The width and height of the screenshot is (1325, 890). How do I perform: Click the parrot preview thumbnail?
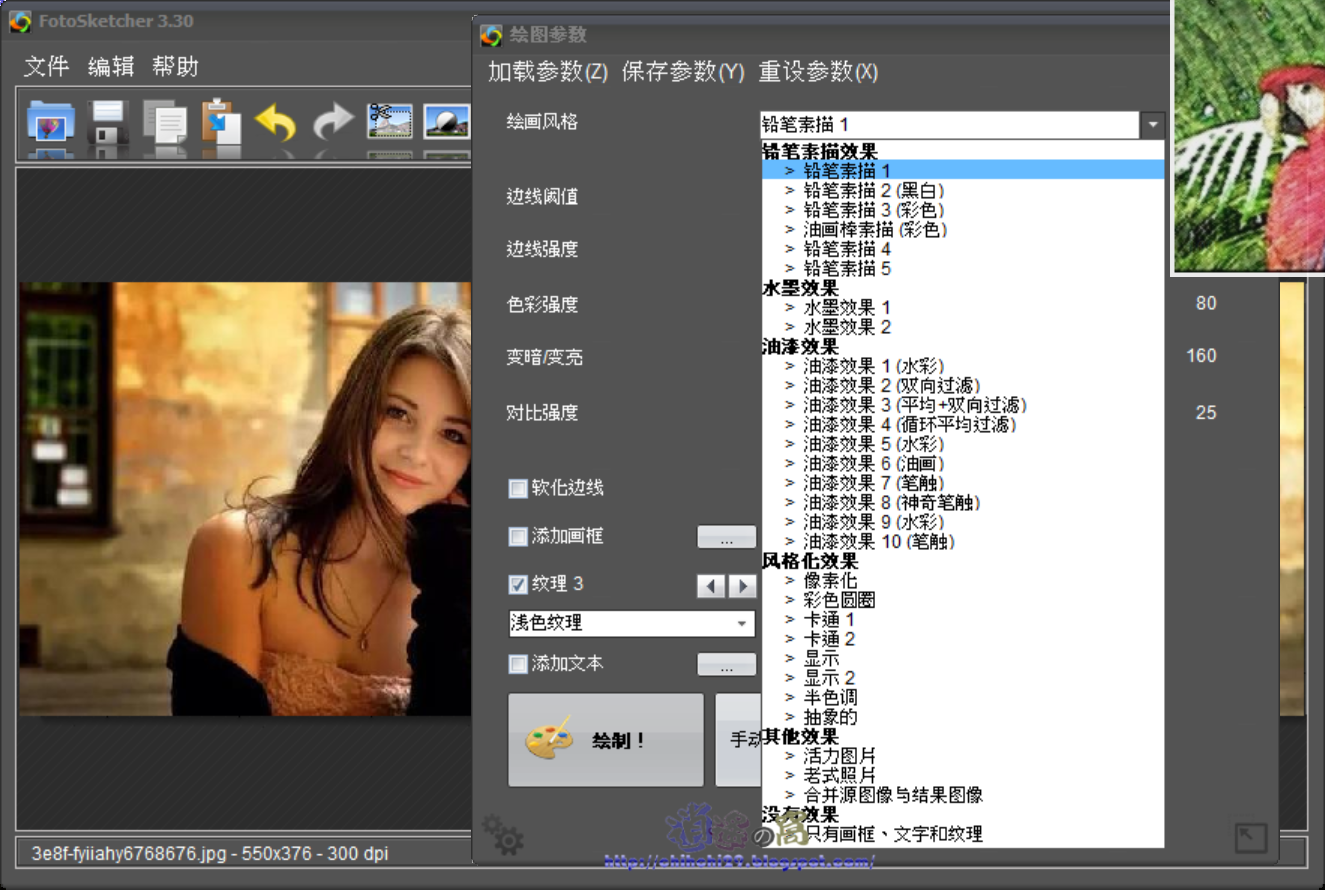click(1248, 137)
